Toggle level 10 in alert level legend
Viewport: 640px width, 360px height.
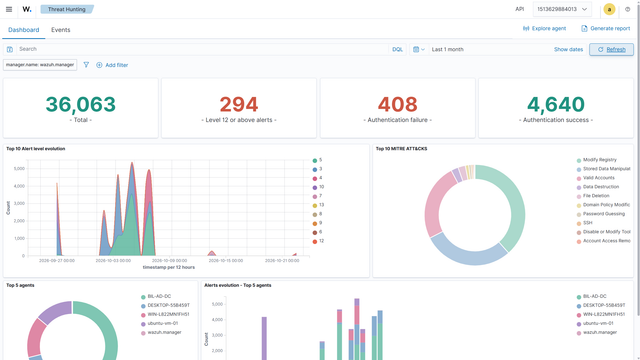click(318, 187)
